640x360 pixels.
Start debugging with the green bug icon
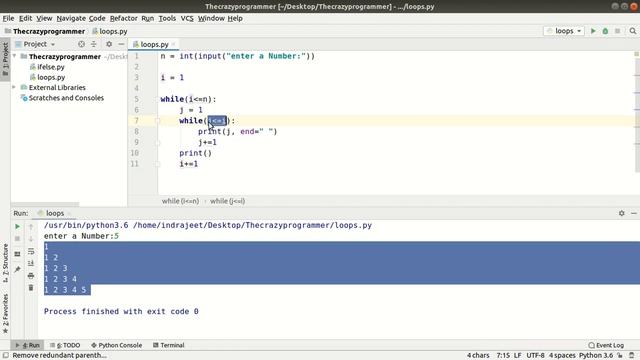tap(605, 31)
